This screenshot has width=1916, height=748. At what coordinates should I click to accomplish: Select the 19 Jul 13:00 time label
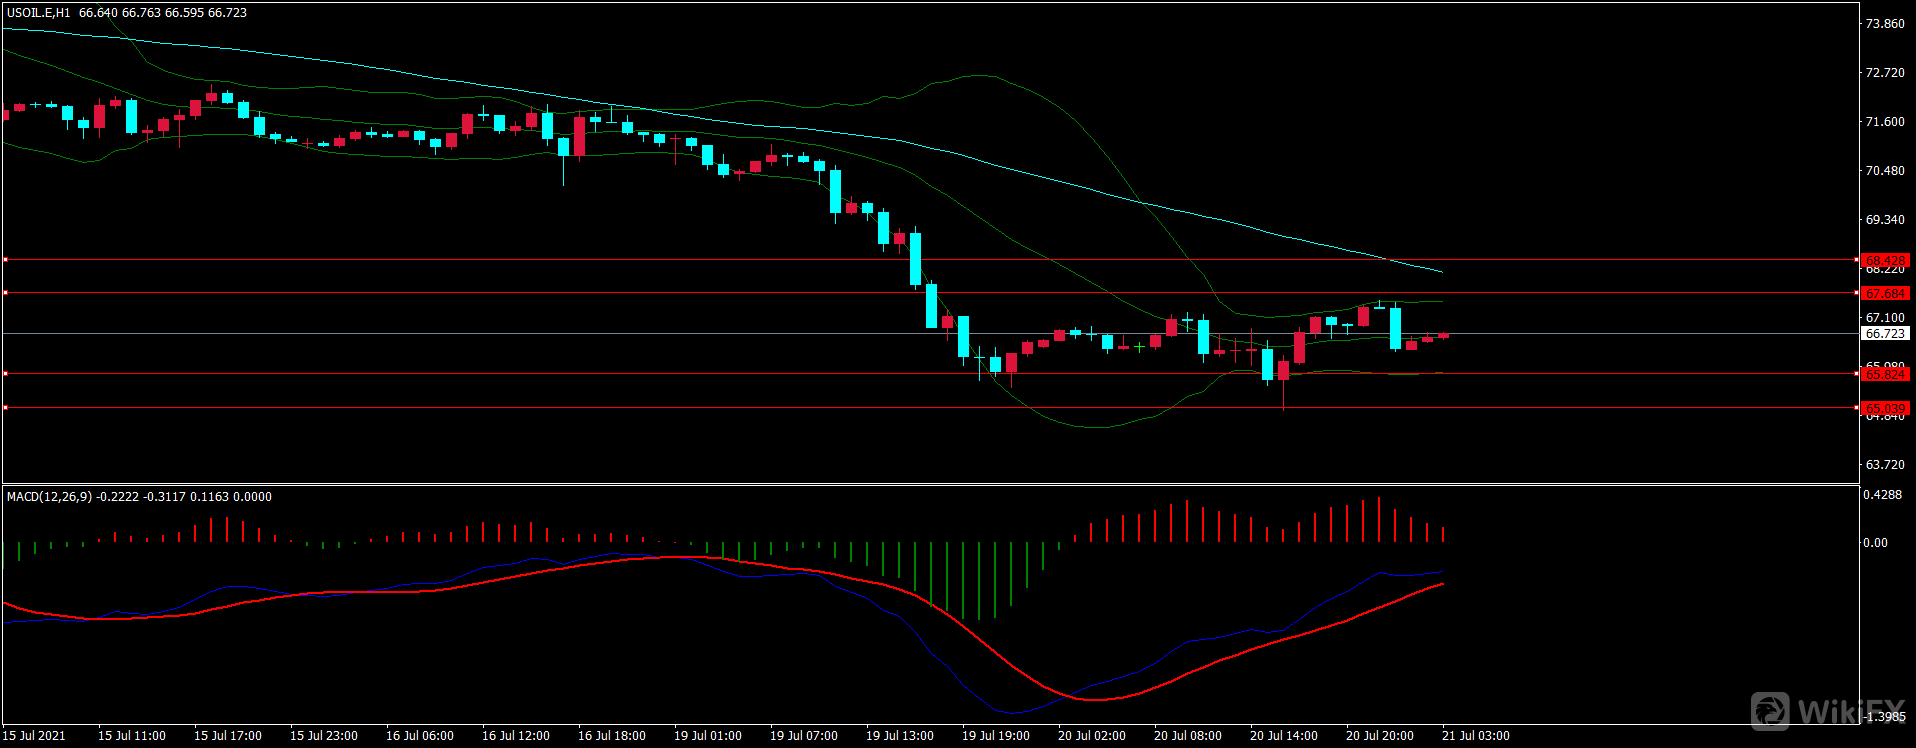coord(900,736)
